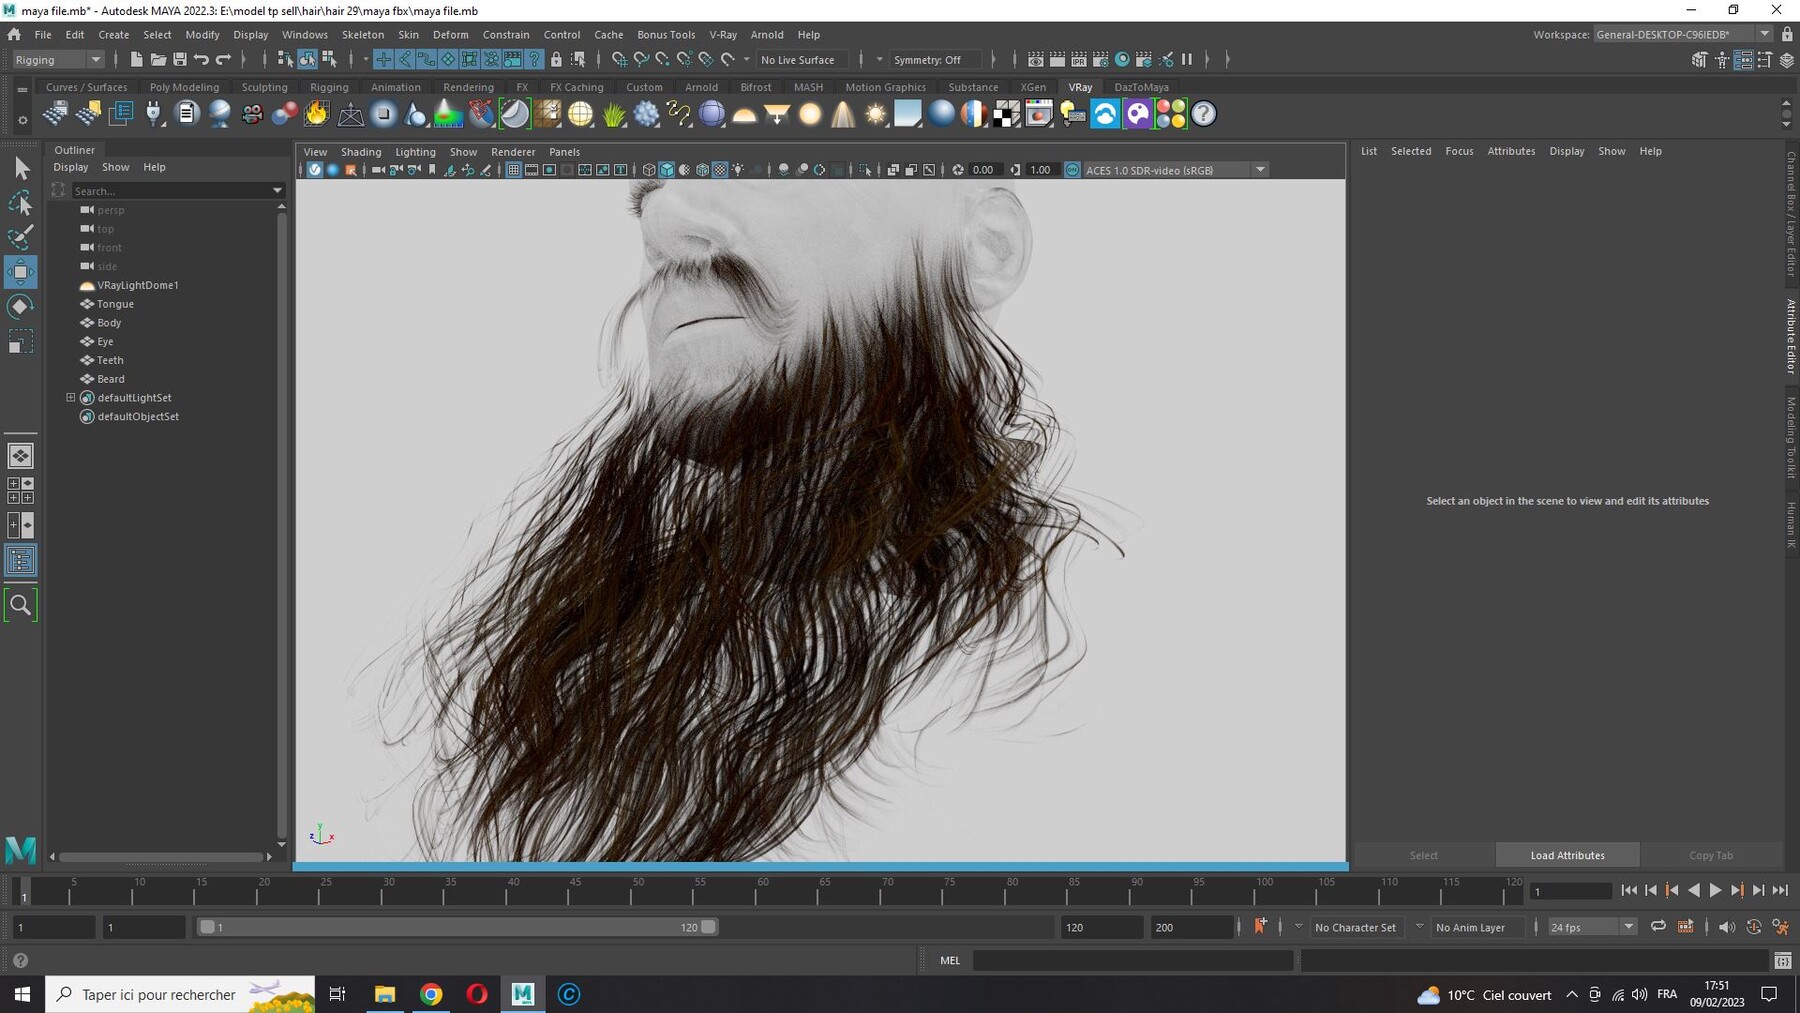This screenshot has height=1013, width=1800.
Task: Click the Redo arrow icon
Action: 223,60
